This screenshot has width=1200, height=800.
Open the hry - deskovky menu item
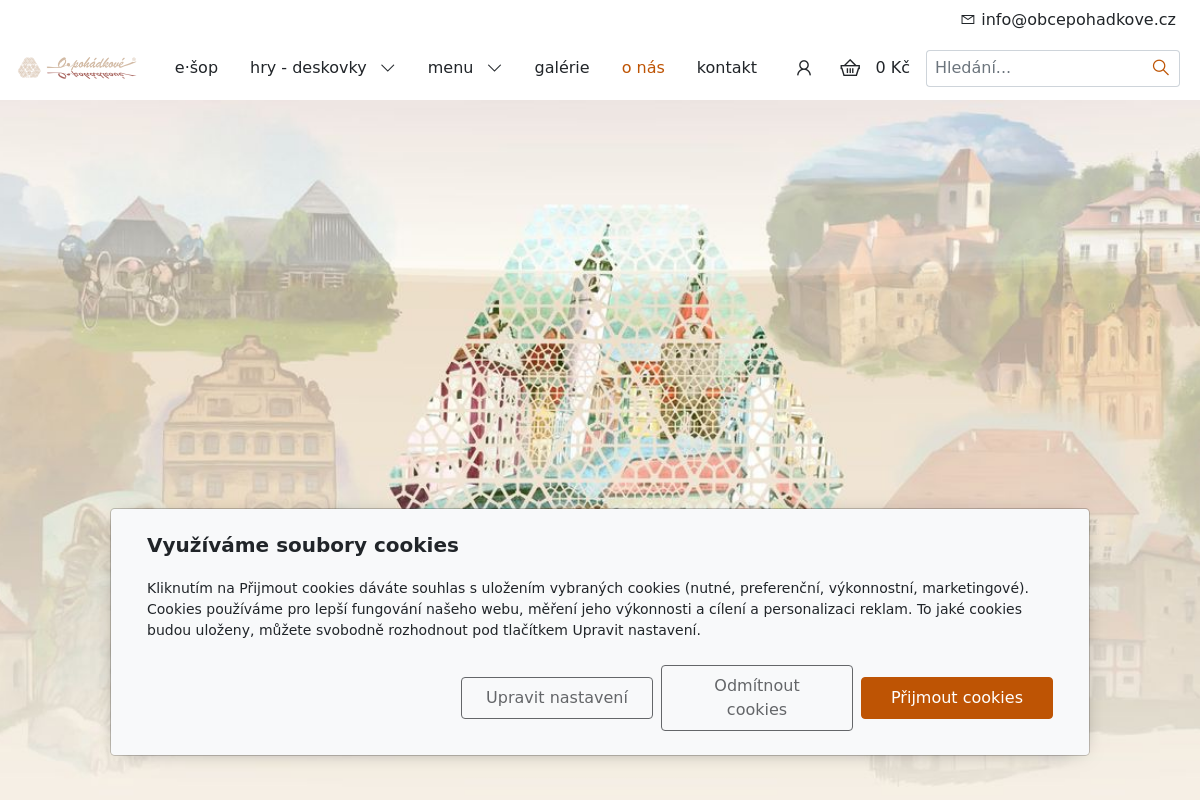[308, 68]
